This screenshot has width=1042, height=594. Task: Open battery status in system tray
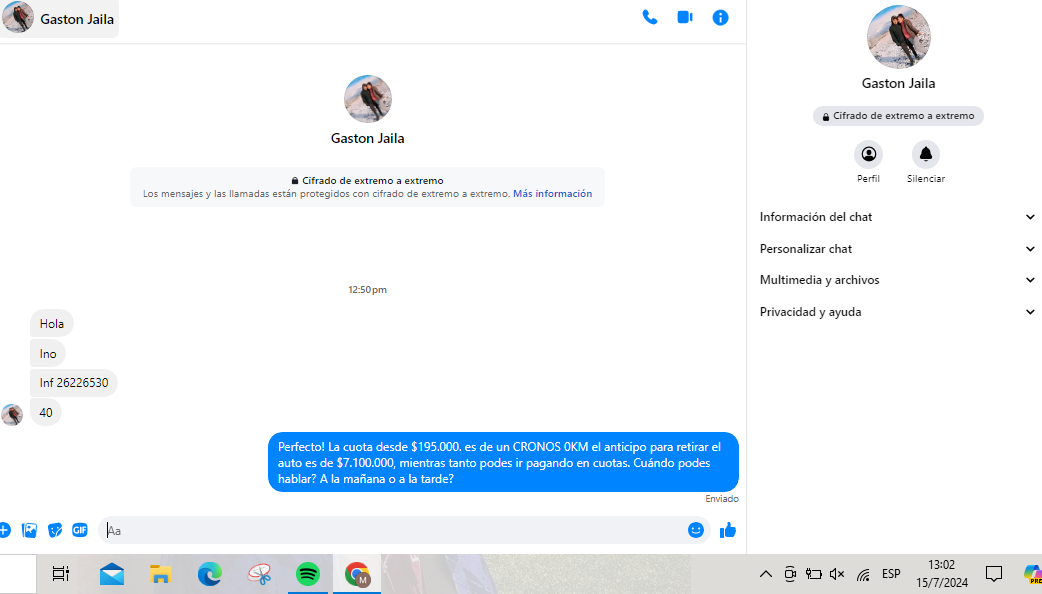(x=813, y=574)
